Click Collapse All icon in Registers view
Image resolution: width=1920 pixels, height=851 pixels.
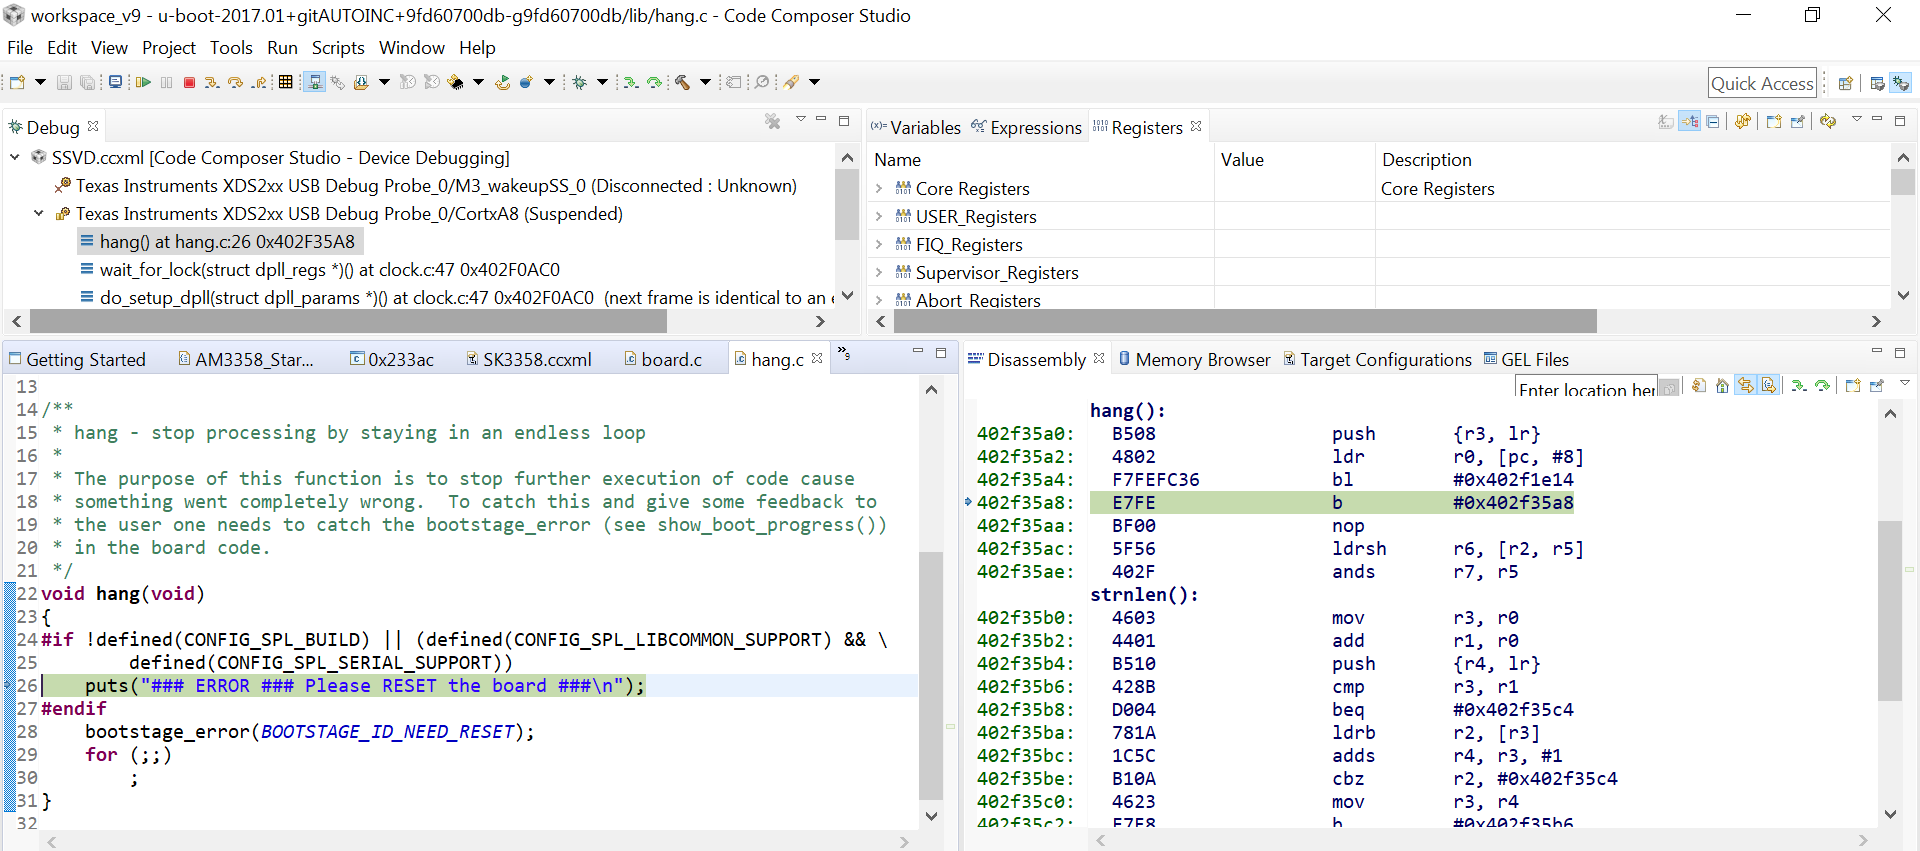pos(1712,121)
